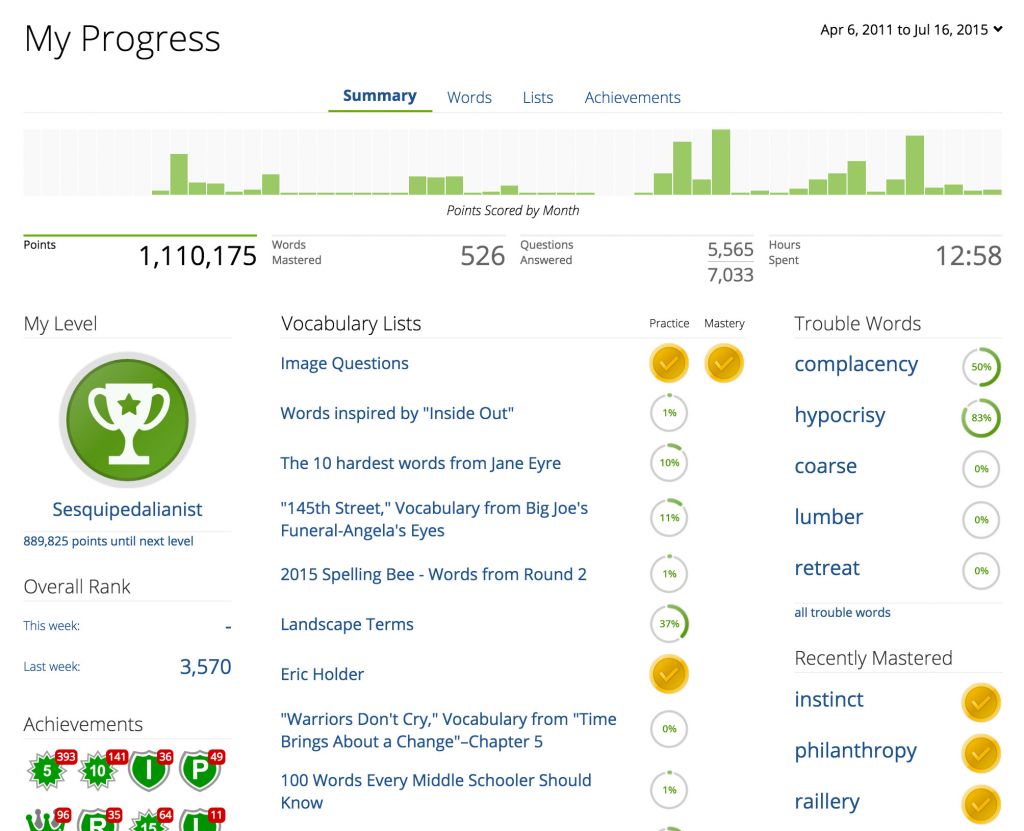Click the green shield badge with letter P
1024x831 pixels.
[x=200, y=770]
